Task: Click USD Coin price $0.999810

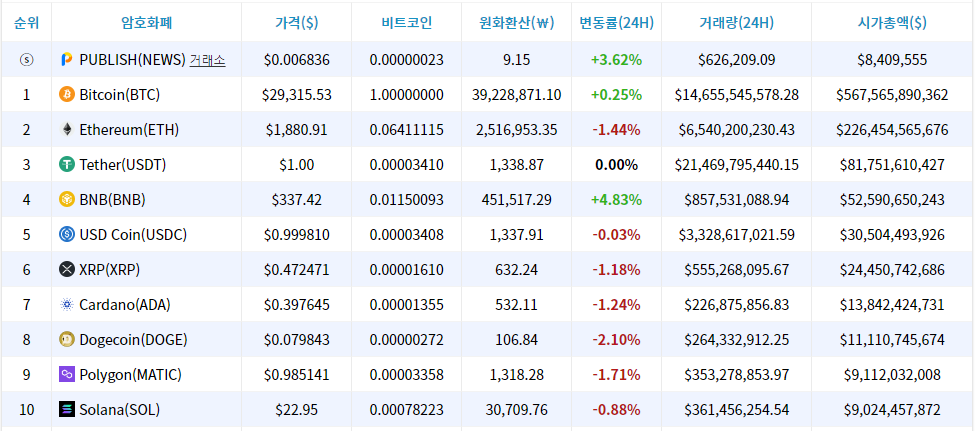Action: 297,234
